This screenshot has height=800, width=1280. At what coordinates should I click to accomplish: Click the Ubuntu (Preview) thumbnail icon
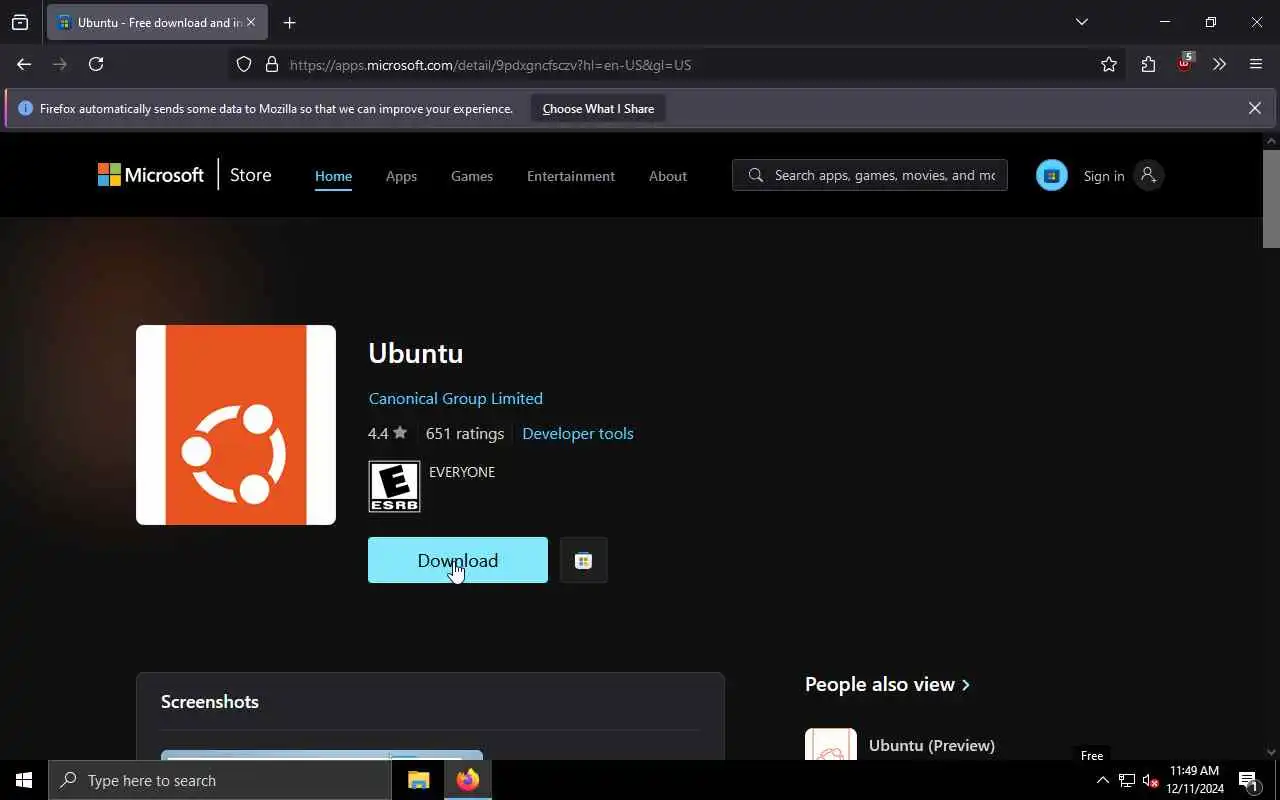tap(831, 743)
